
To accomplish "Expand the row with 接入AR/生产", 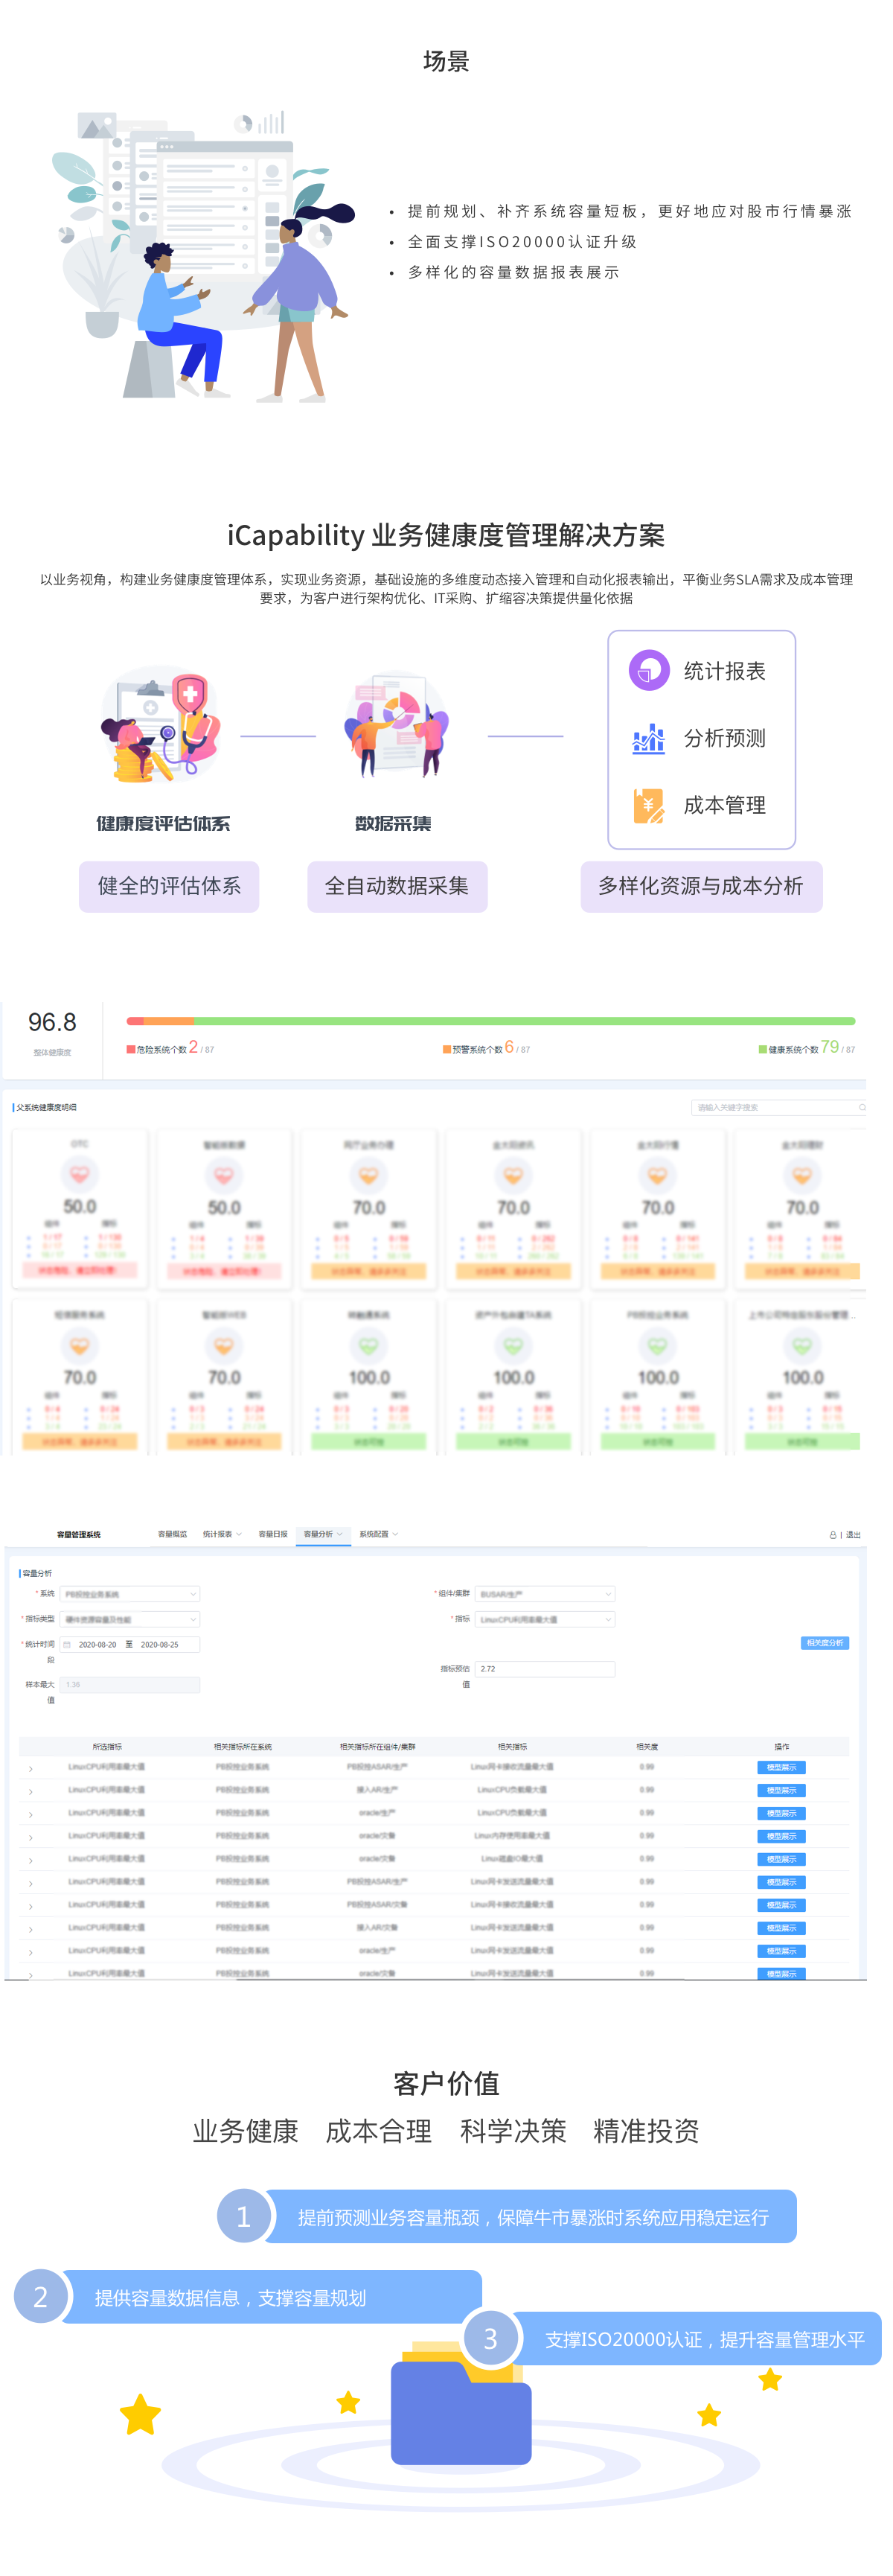I will point(31,1791).
